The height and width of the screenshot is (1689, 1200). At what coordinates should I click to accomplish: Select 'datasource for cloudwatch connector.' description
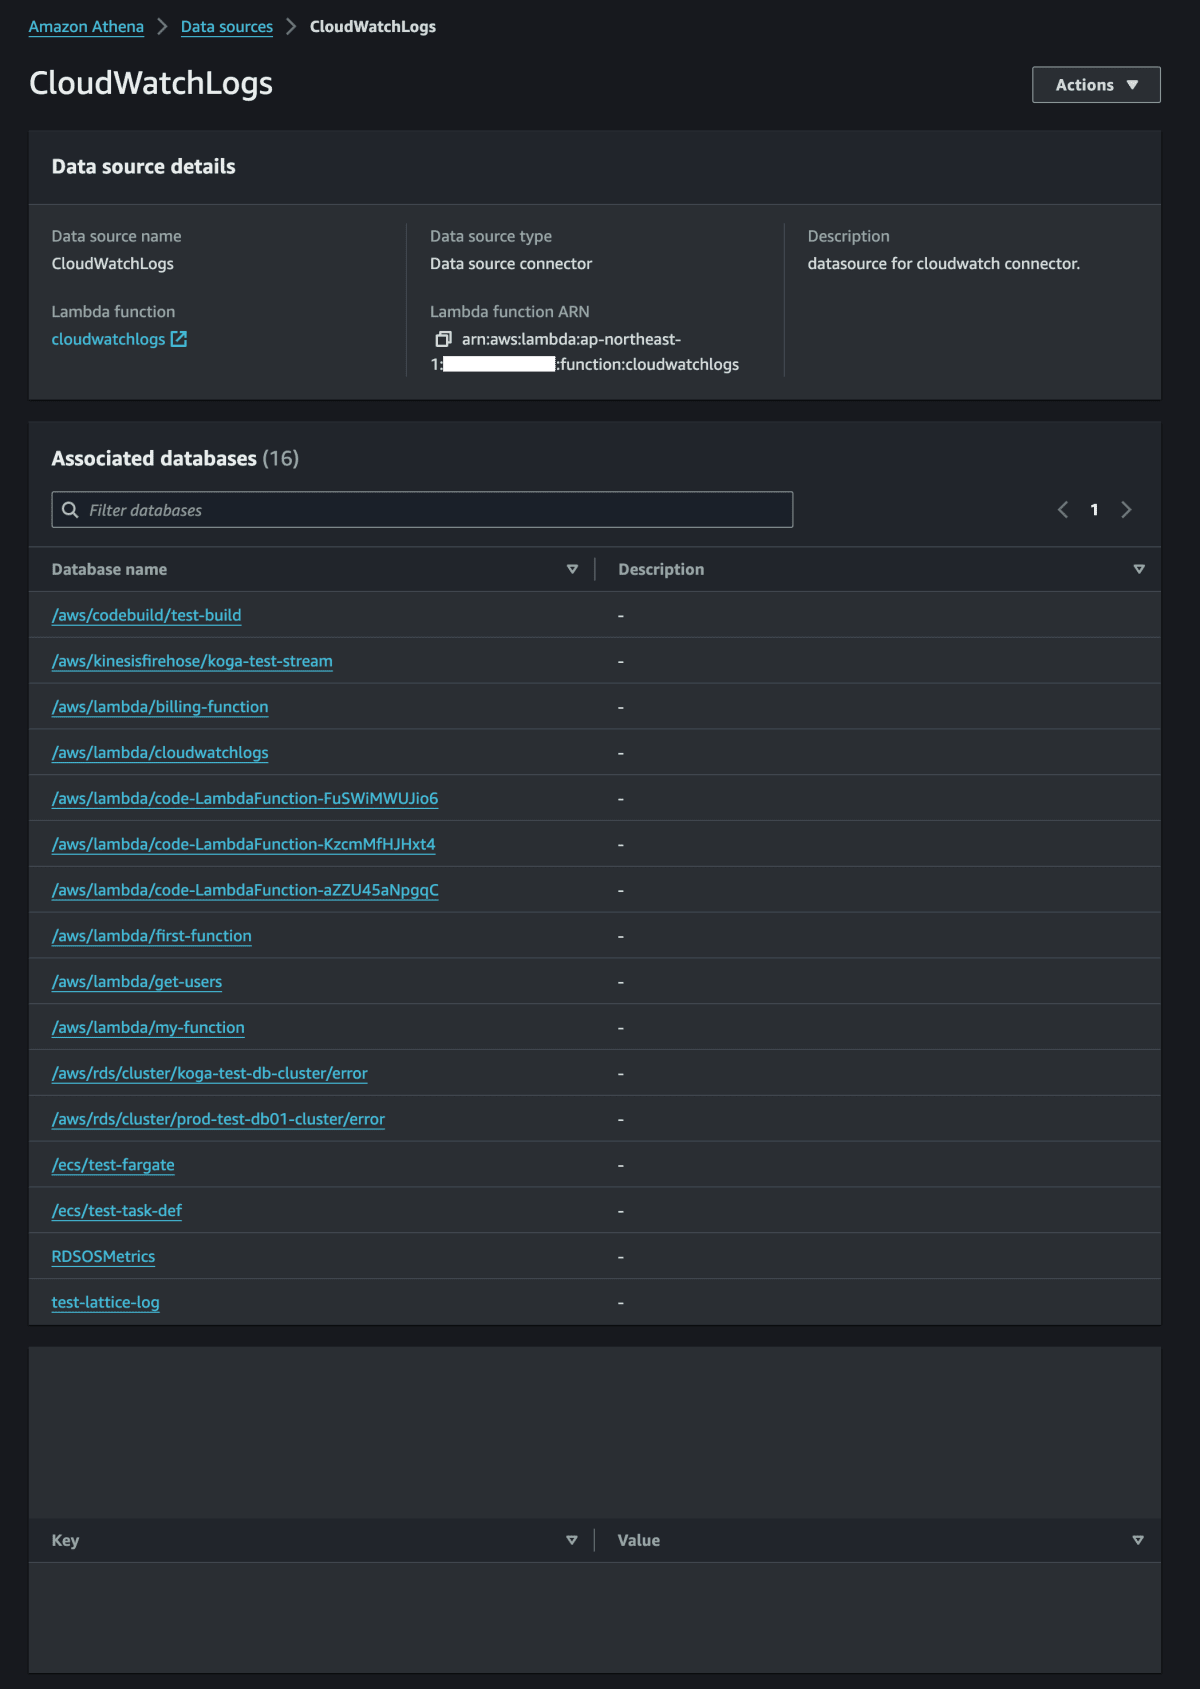click(x=944, y=264)
